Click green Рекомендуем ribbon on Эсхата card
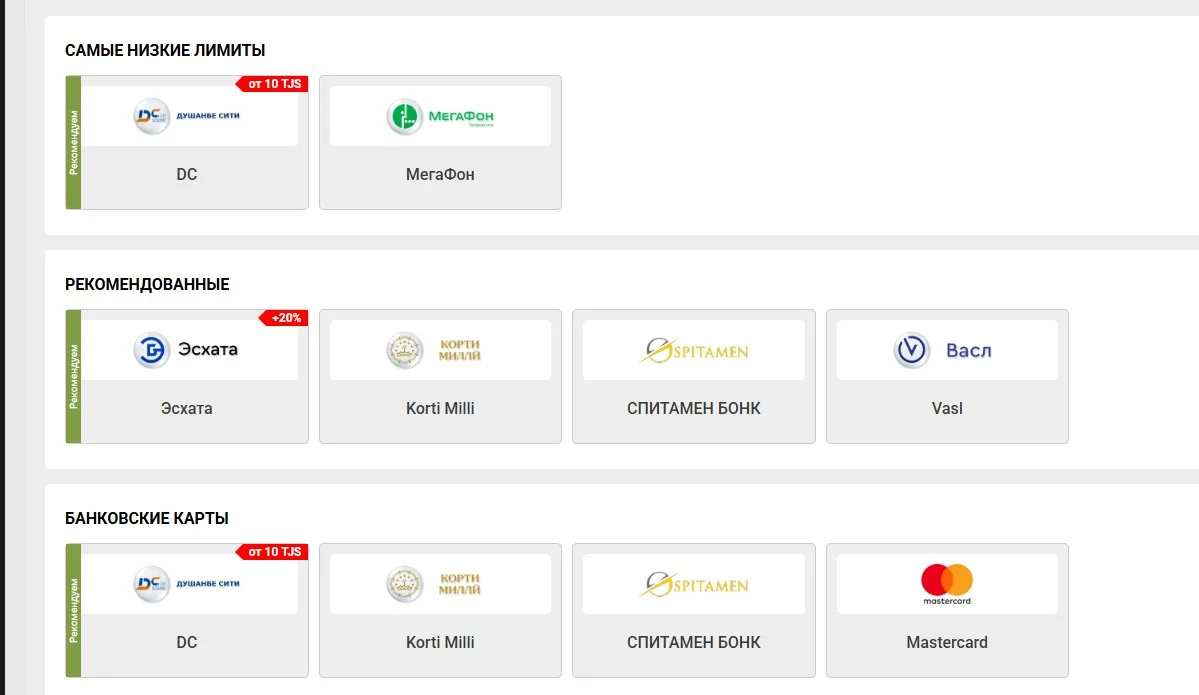Viewport: 1199px width, 695px height. pyautogui.click(x=73, y=376)
